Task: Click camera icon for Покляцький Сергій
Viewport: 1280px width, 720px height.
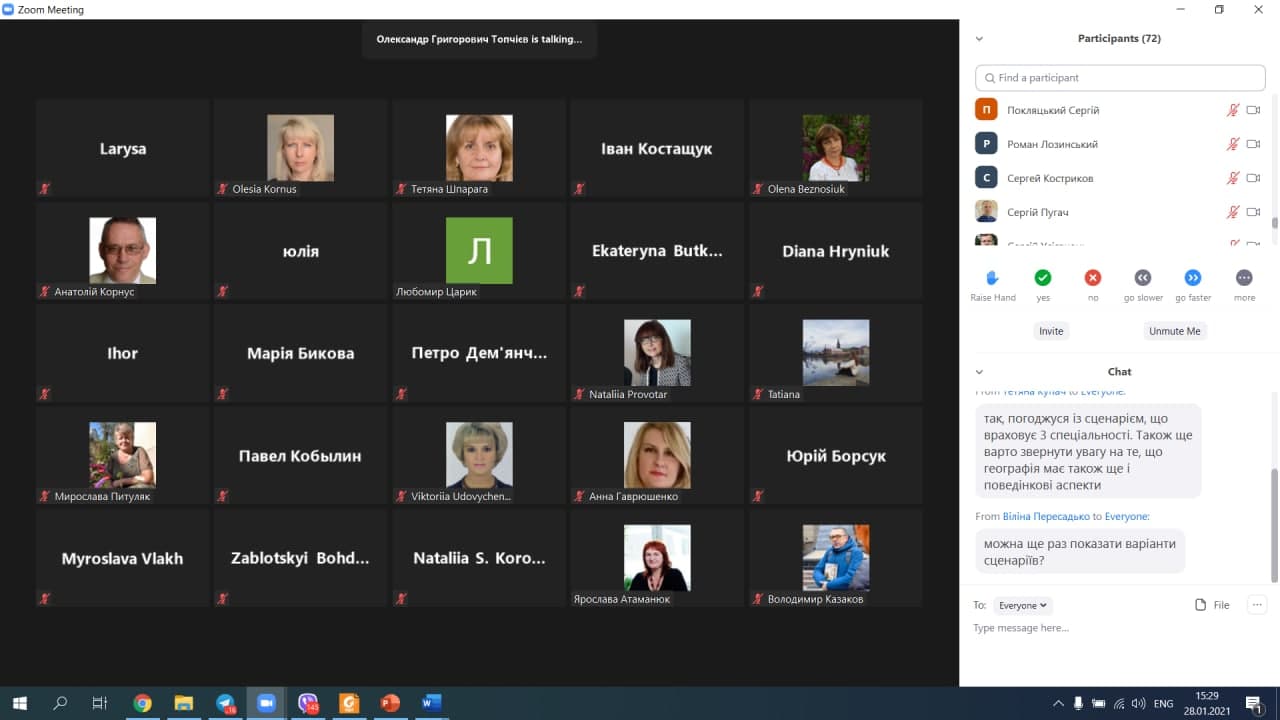Action: [1253, 110]
